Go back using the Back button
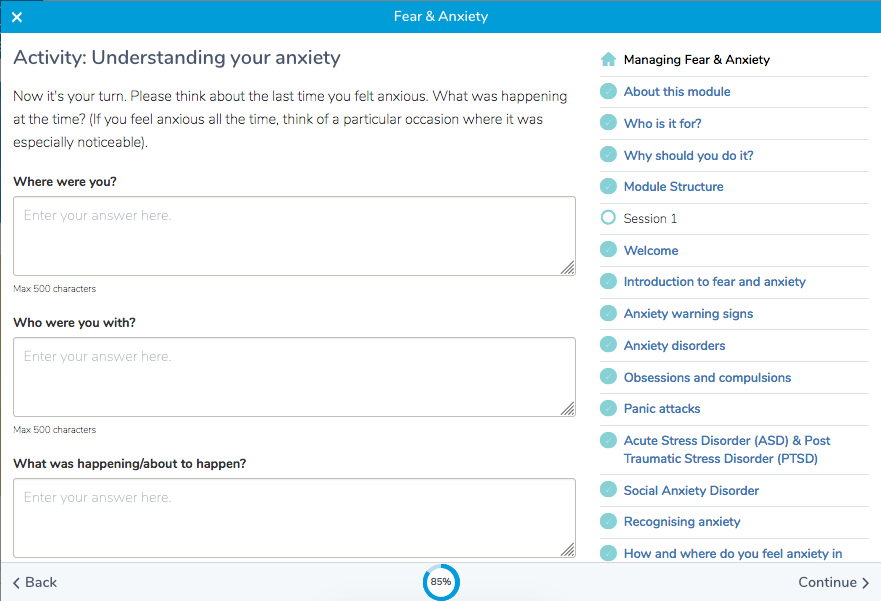Screen dimensions: 881x601 click(x=35, y=582)
